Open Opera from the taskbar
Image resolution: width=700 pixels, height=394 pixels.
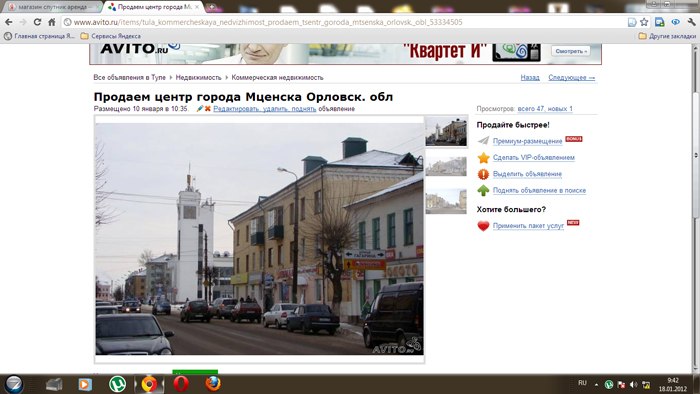click(181, 384)
